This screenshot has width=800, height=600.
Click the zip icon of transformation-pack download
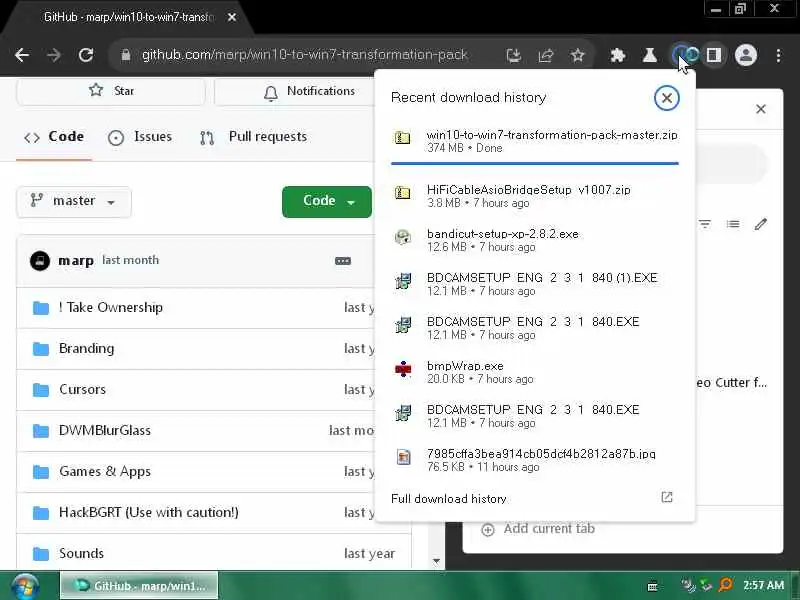402,138
